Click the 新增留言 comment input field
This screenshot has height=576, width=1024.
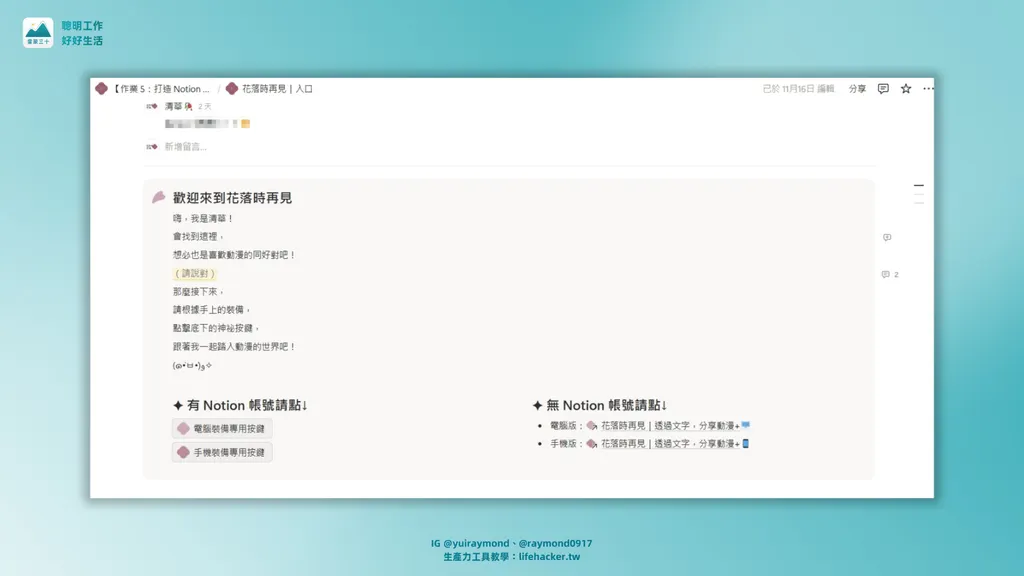pyautogui.click(x=186, y=147)
